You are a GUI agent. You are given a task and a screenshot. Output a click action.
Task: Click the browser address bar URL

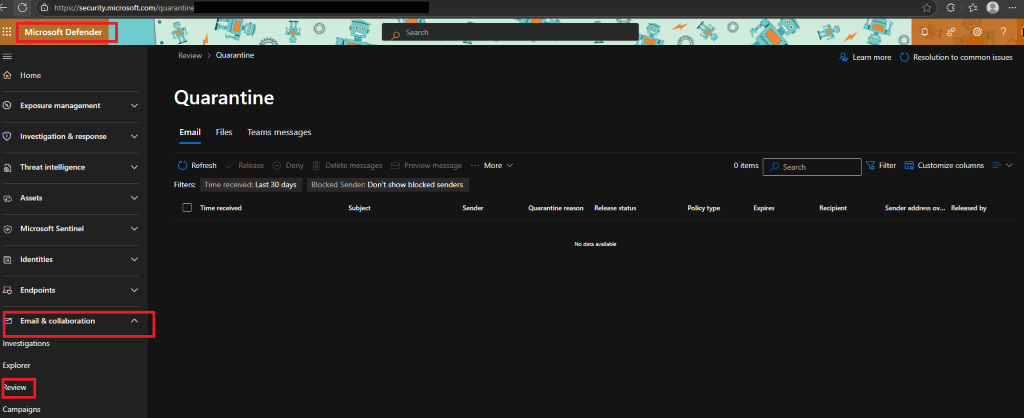click(125, 8)
